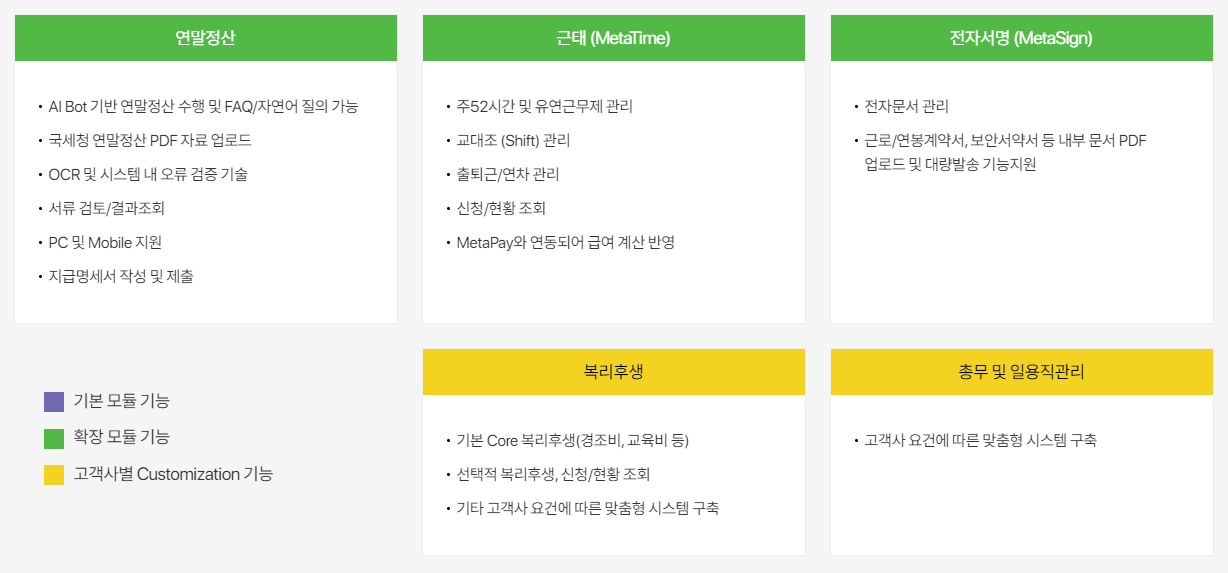
Task: Click the AI Bot 기반 연말정산 item
Action: coord(203,106)
